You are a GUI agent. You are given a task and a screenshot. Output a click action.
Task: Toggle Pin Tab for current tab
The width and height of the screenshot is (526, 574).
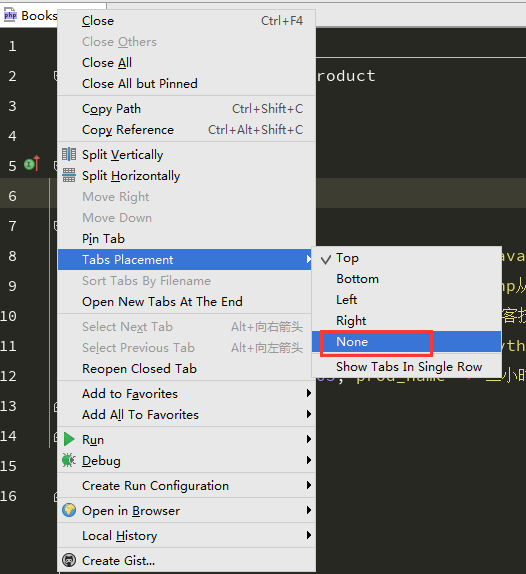[x=186, y=239]
